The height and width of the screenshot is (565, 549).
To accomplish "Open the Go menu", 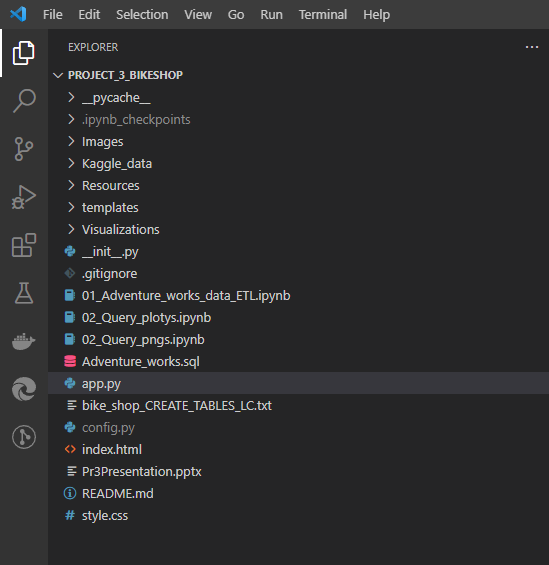I will tap(236, 15).
